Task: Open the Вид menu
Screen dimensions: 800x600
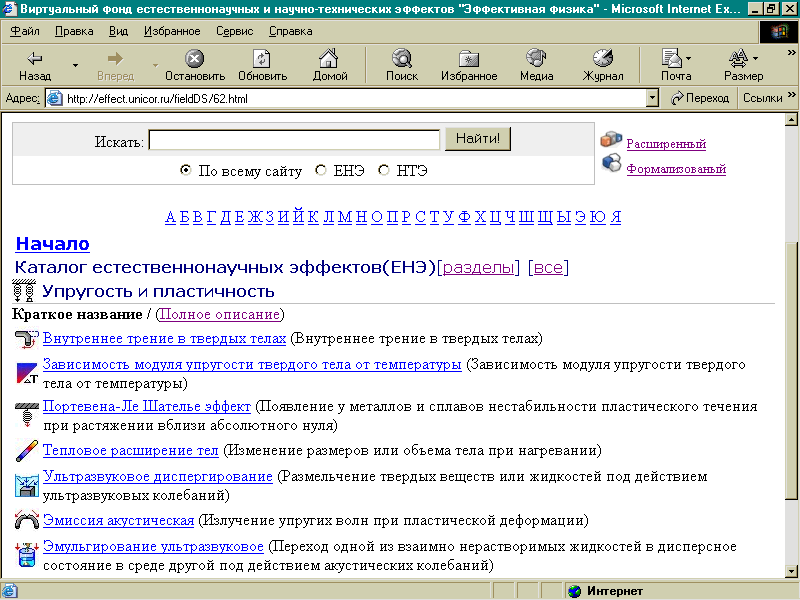Action: pyautogui.click(x=118, y=31)
